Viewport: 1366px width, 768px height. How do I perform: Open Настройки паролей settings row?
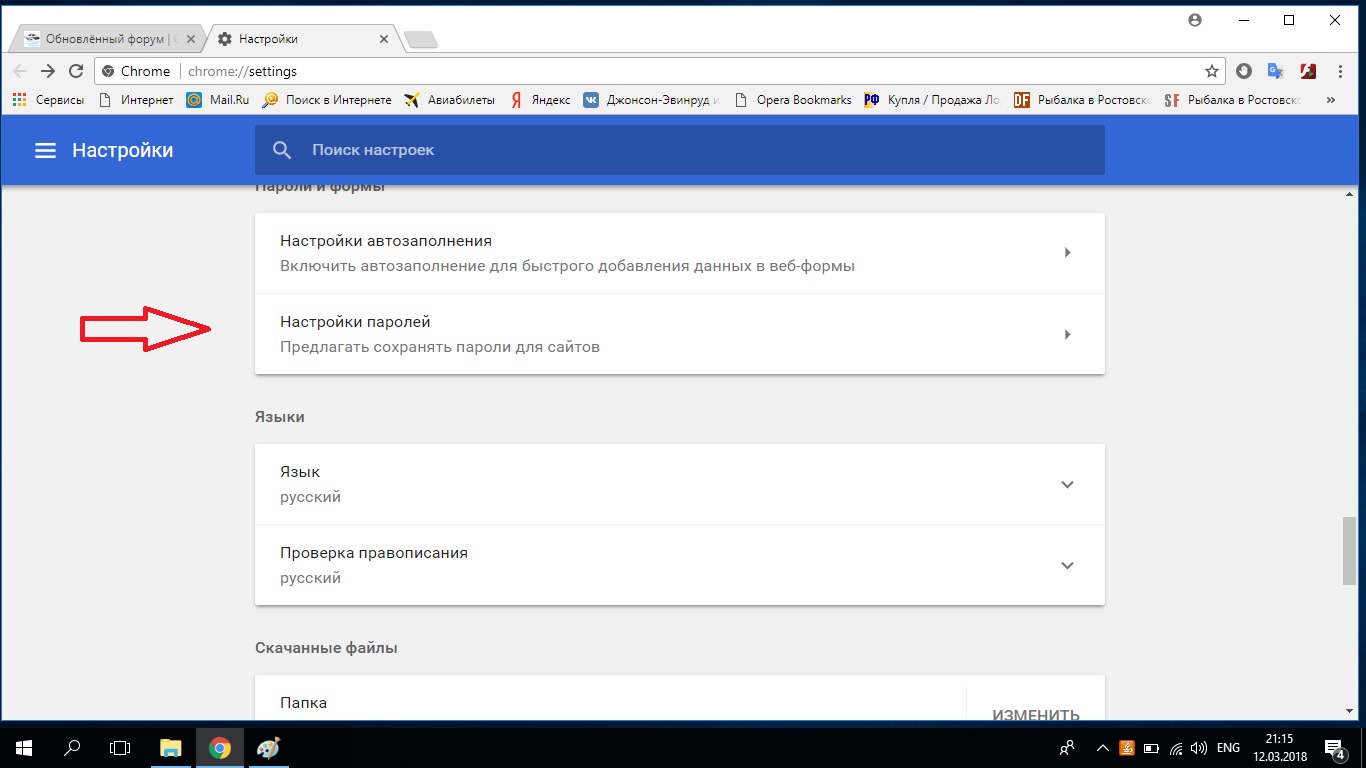(679, 334)
